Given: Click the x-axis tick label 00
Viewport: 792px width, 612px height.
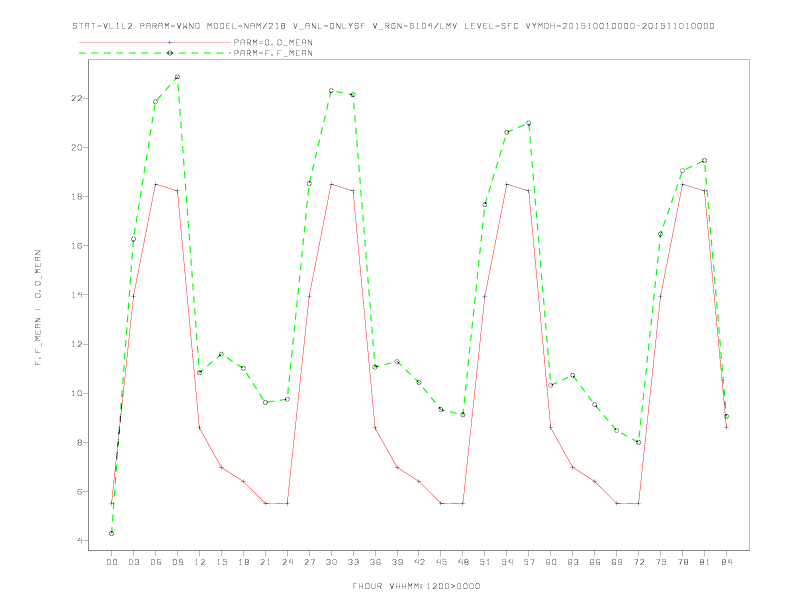Looking at the screenshot, I should click(x=112, y=562).
